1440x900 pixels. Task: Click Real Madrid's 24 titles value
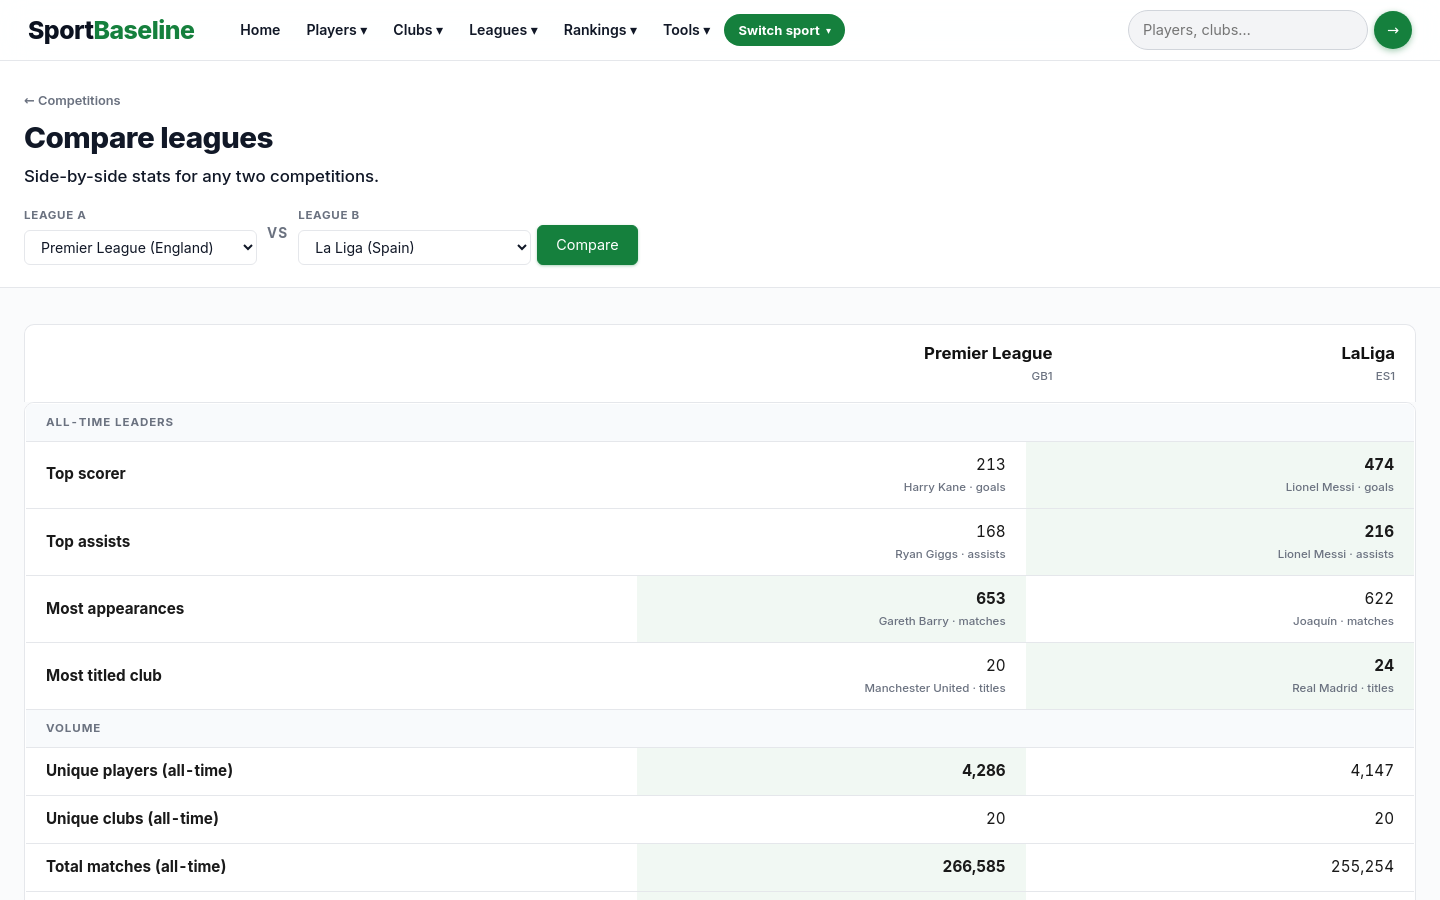pos(1384,665)
